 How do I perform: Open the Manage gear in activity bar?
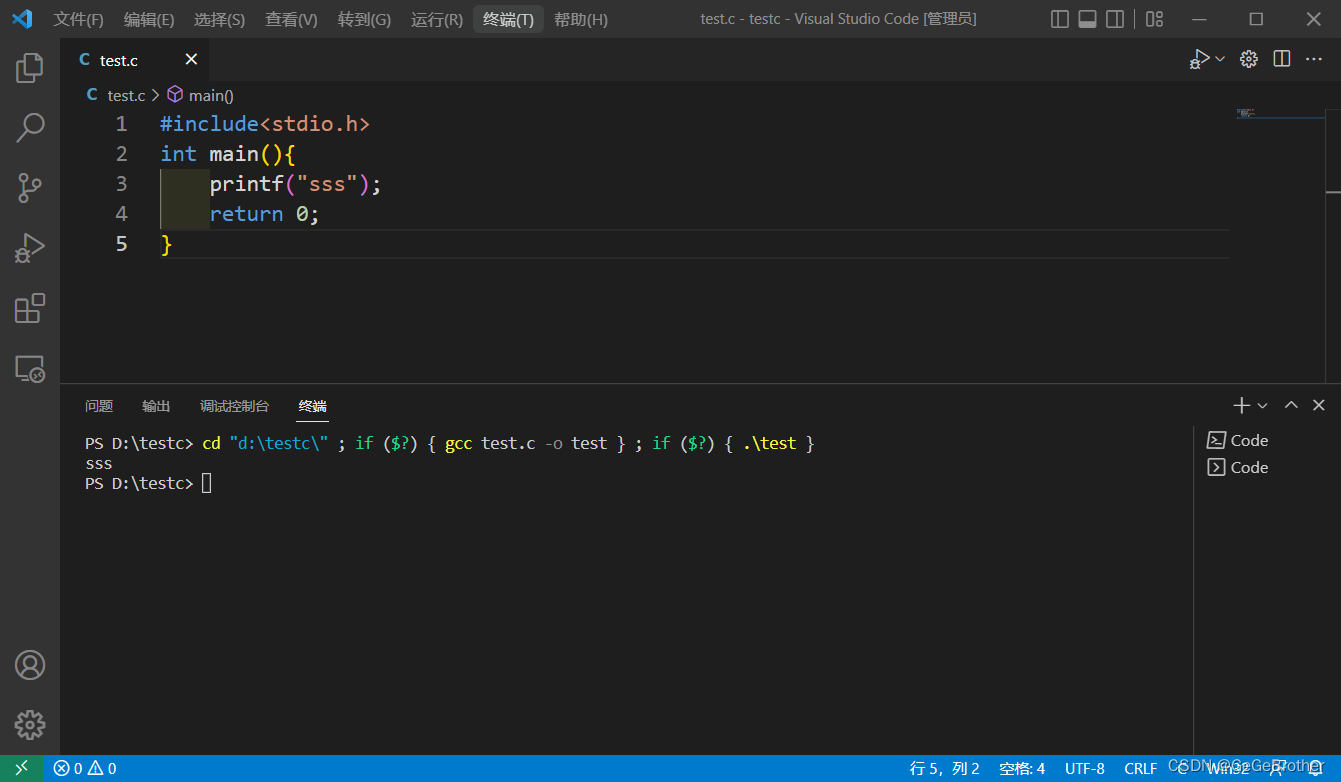[x=30, y=725]
